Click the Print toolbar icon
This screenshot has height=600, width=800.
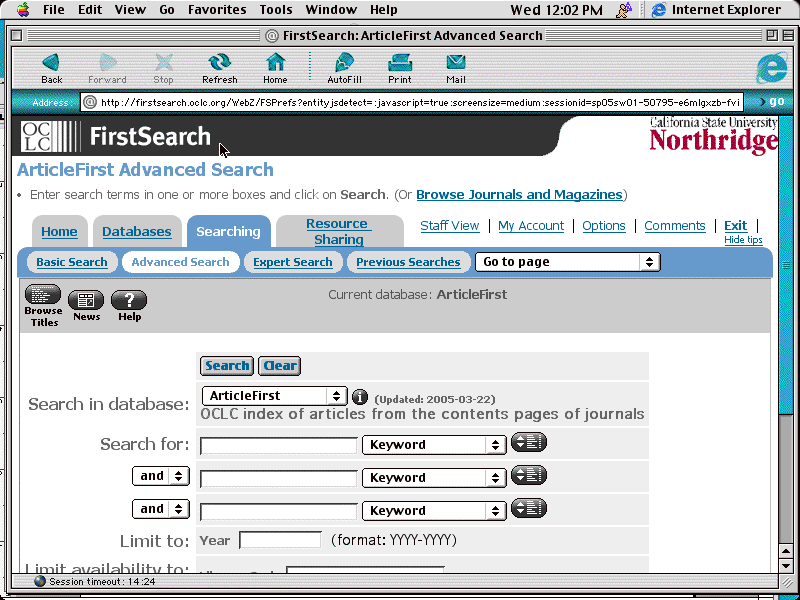[x=399, y=68]
